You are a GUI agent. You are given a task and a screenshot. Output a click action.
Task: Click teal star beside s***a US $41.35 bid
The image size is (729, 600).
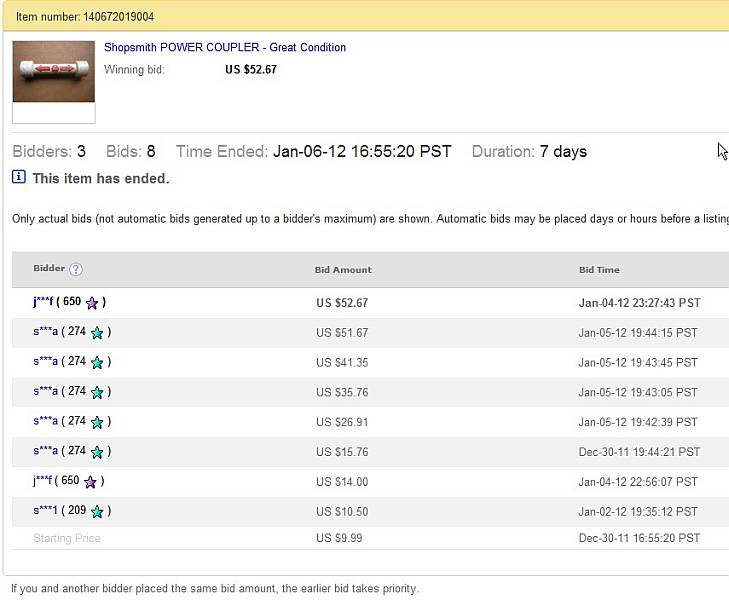[97, 363]
